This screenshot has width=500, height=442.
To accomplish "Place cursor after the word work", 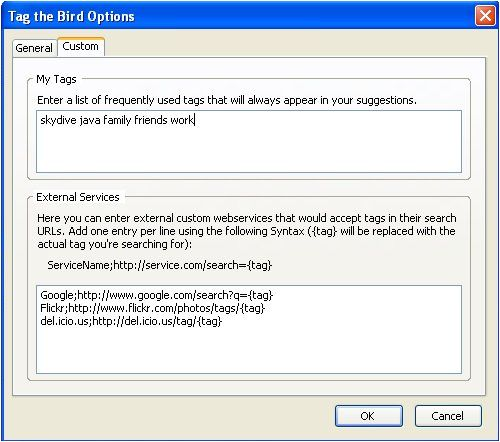I will 194,120.
